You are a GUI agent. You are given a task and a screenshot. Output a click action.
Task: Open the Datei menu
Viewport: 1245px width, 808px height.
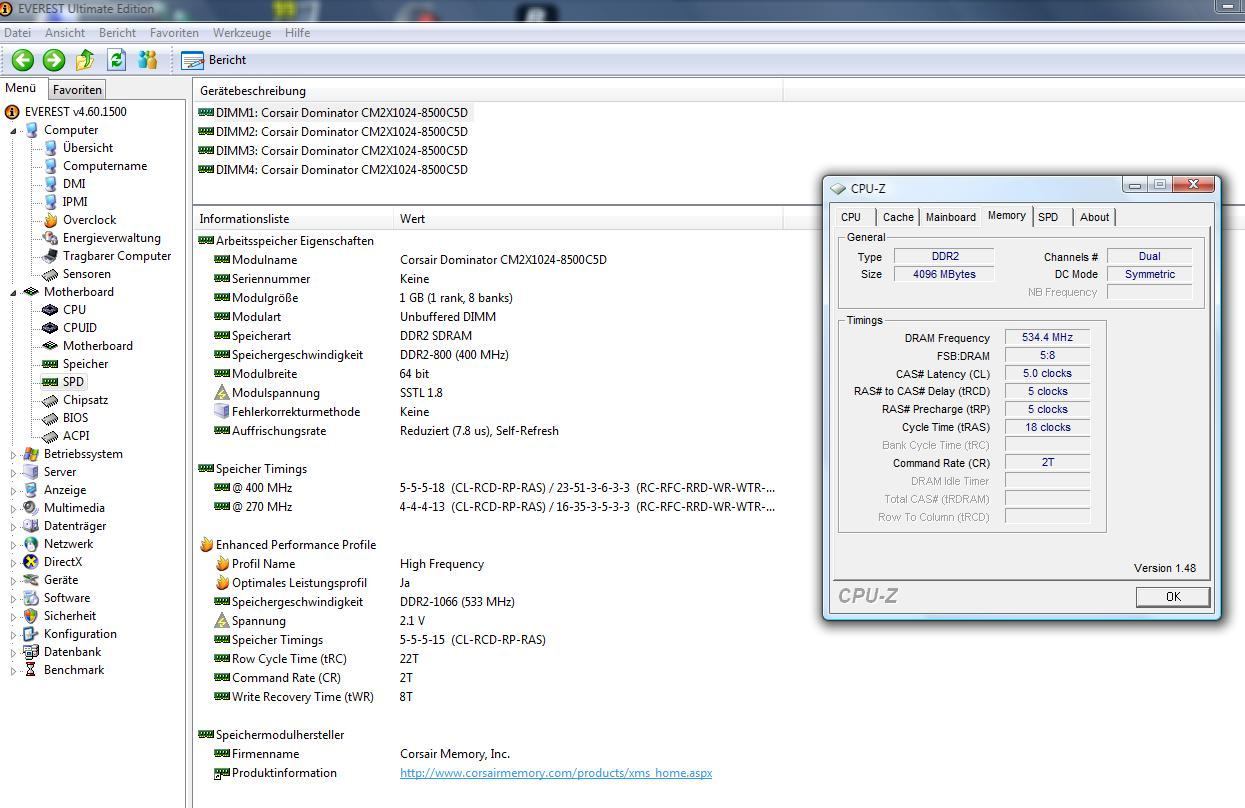point(18,33)
